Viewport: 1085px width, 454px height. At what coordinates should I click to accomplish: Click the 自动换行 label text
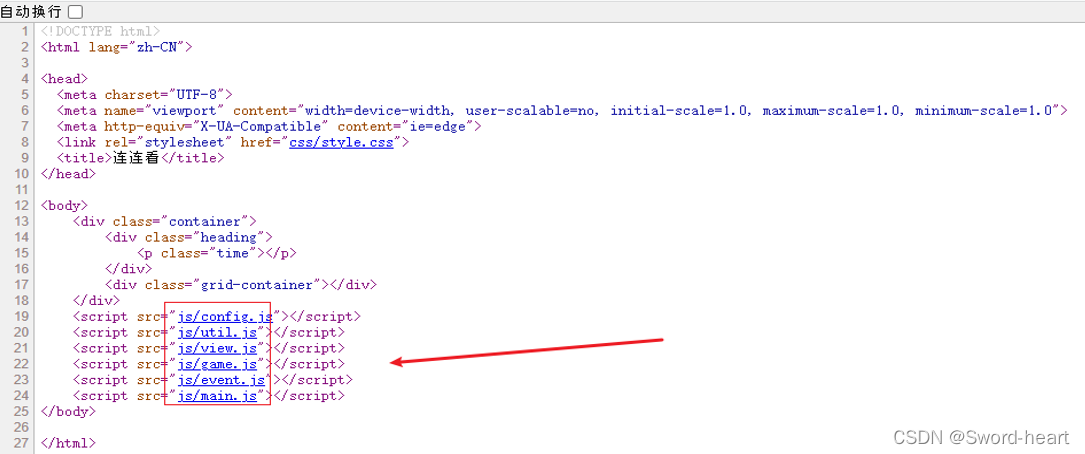[x=32, y=11]
